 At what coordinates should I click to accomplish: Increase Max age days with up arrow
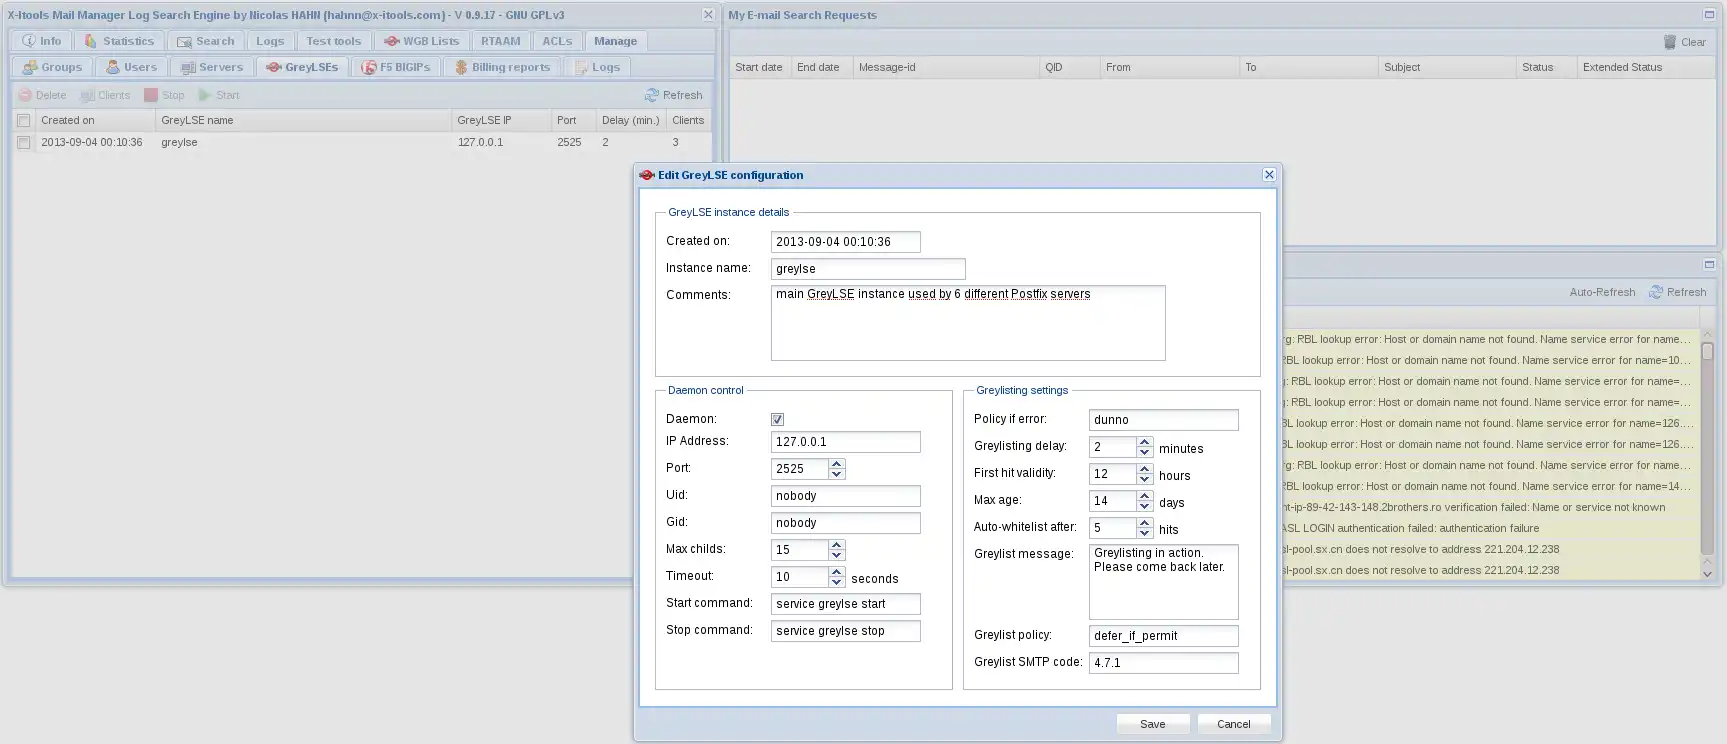[x=1145, y=495]
